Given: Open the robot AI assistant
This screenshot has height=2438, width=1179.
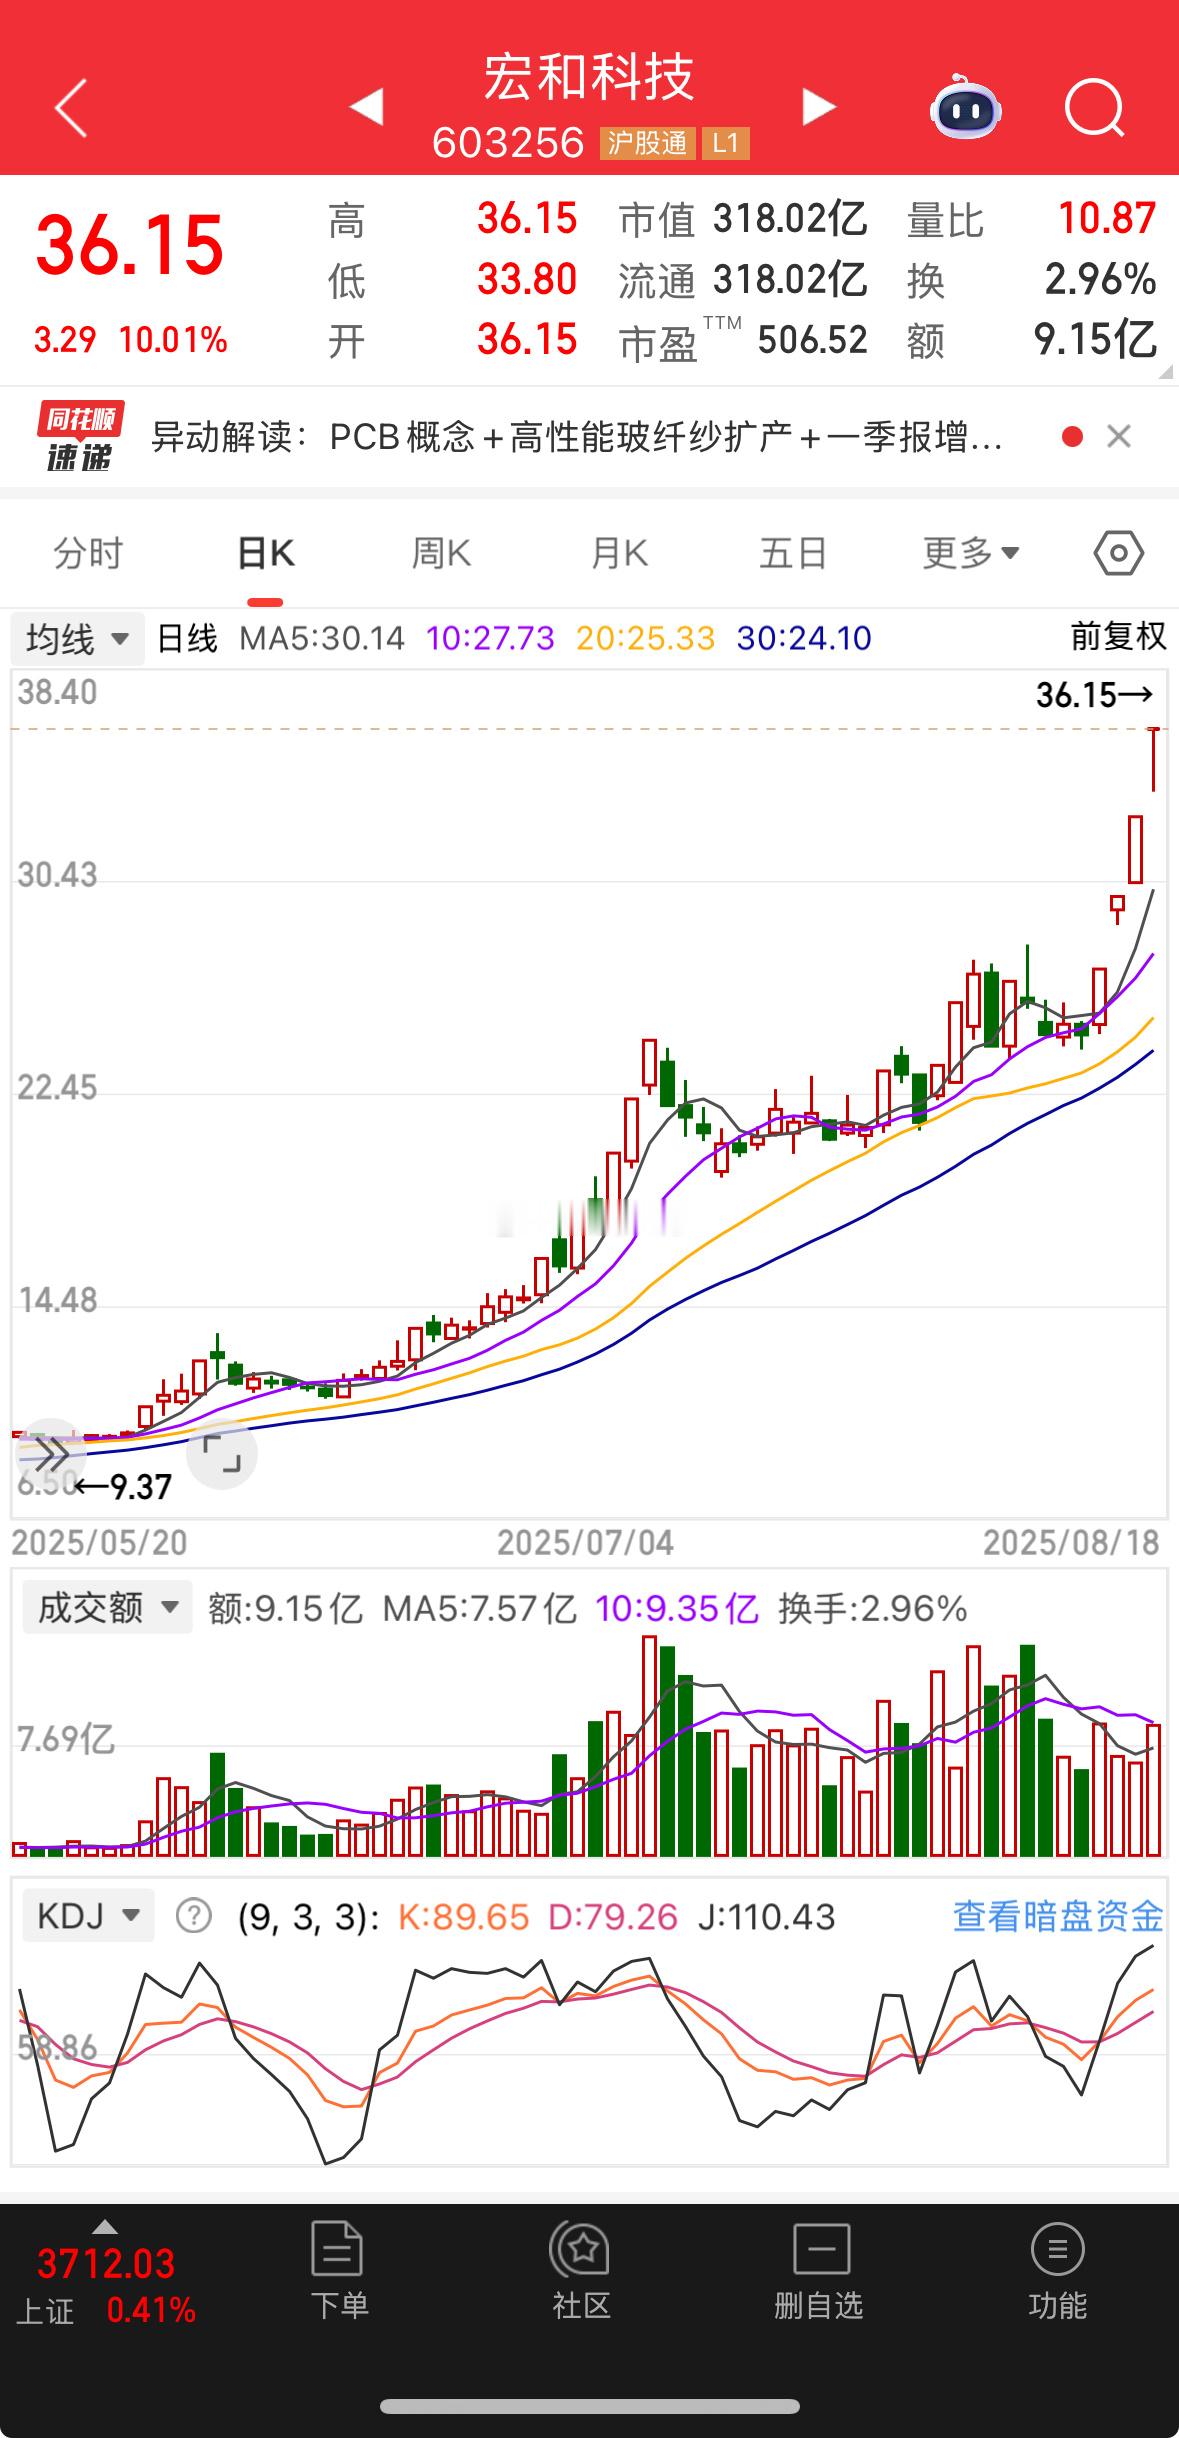Looking at the screenshot, I should pyautogui.click(x=965, y=106).
